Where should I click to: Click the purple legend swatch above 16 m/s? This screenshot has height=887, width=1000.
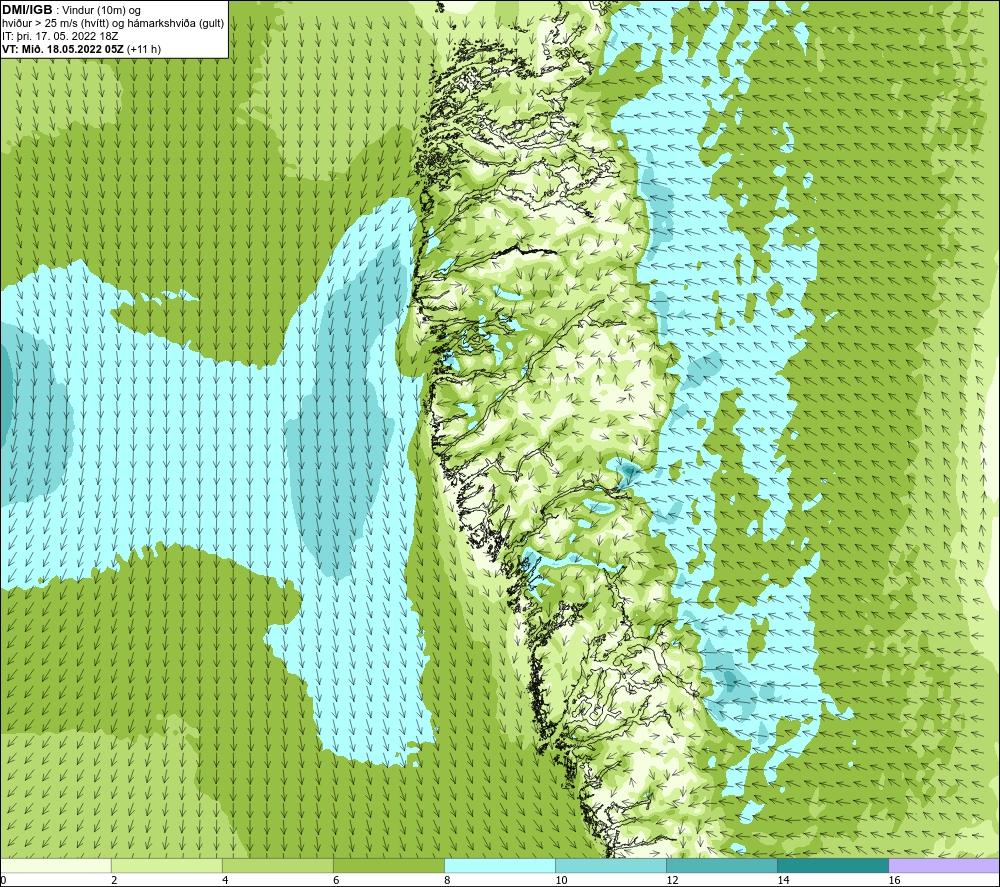944,866
